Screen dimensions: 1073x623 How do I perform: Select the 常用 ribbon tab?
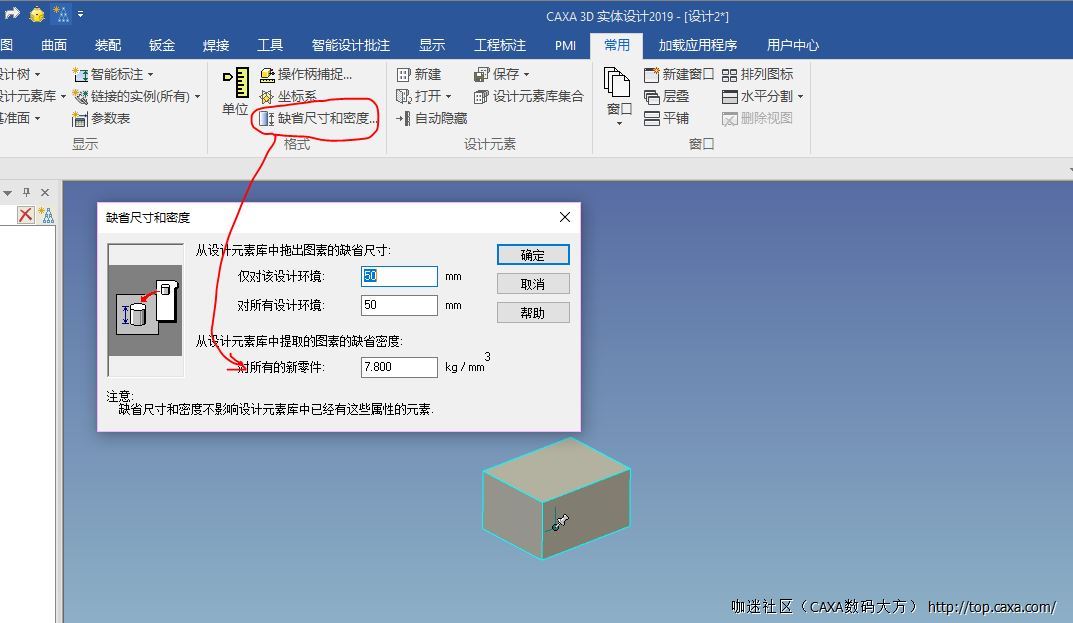[617, 45]
